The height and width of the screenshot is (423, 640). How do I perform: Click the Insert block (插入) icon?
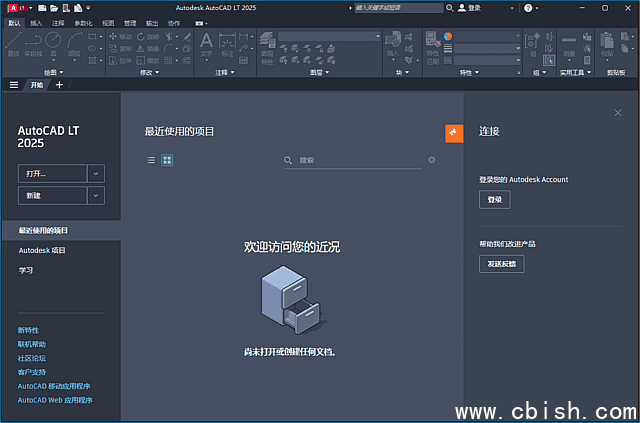tap(393, 45)
